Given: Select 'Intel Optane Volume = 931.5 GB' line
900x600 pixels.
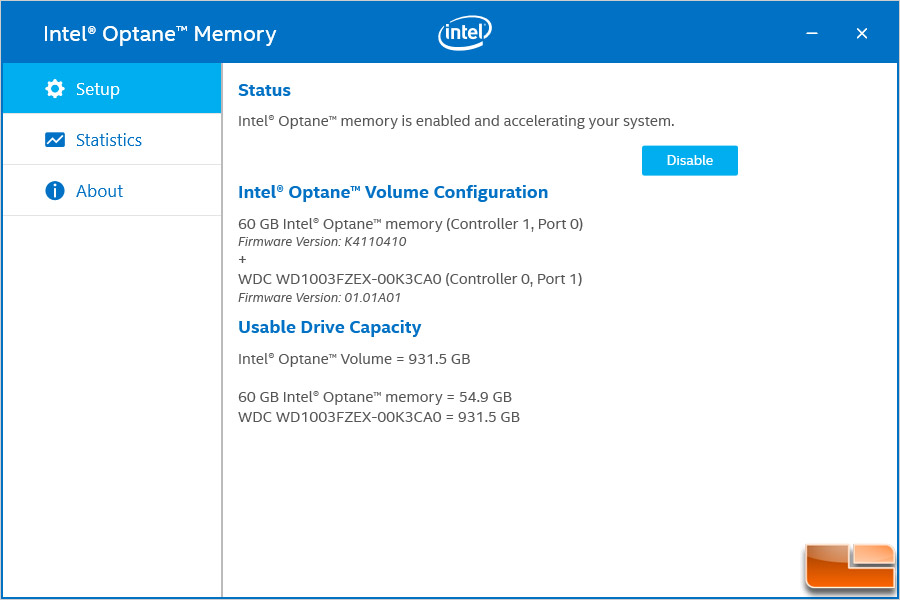Looking at the screenshot, I should [x=354, y=359].
